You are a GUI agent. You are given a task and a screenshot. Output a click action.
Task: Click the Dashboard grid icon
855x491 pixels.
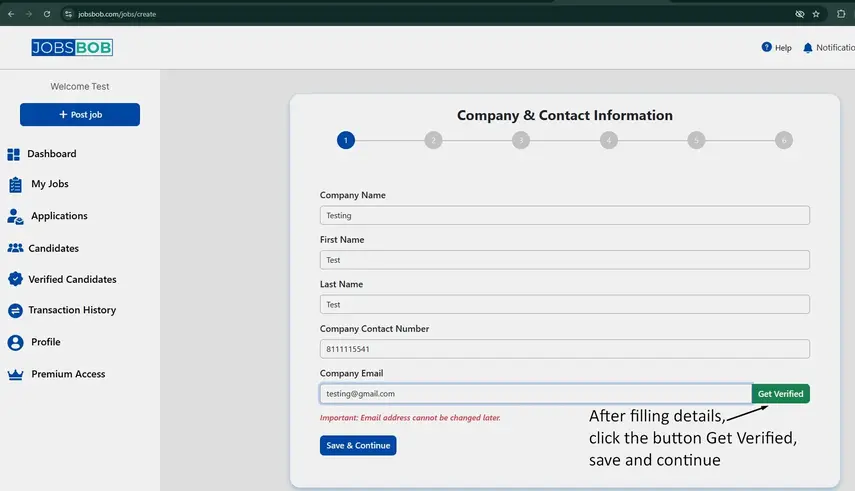click(14, 154)
